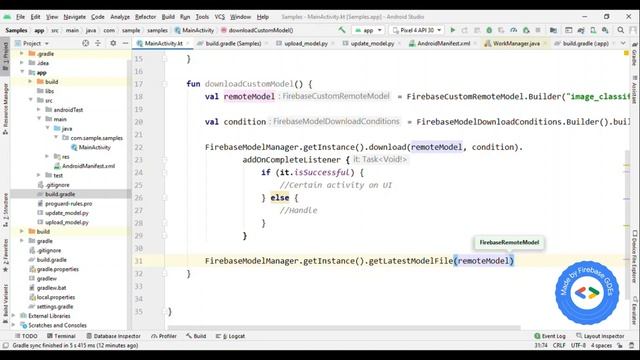The width and height of the screenshot is (640, 360).
Task: Click the Debug app bug icon
Action: tap(489, 30)
